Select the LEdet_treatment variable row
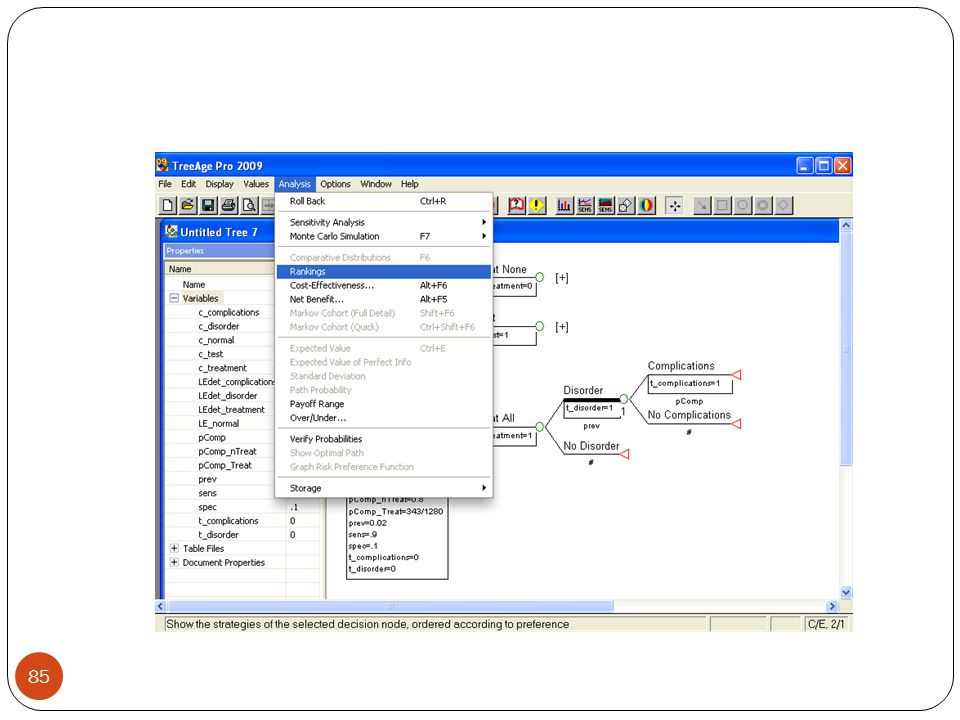Image resolution: width=960 pixels, height=720 pixels. pos(231,410)
